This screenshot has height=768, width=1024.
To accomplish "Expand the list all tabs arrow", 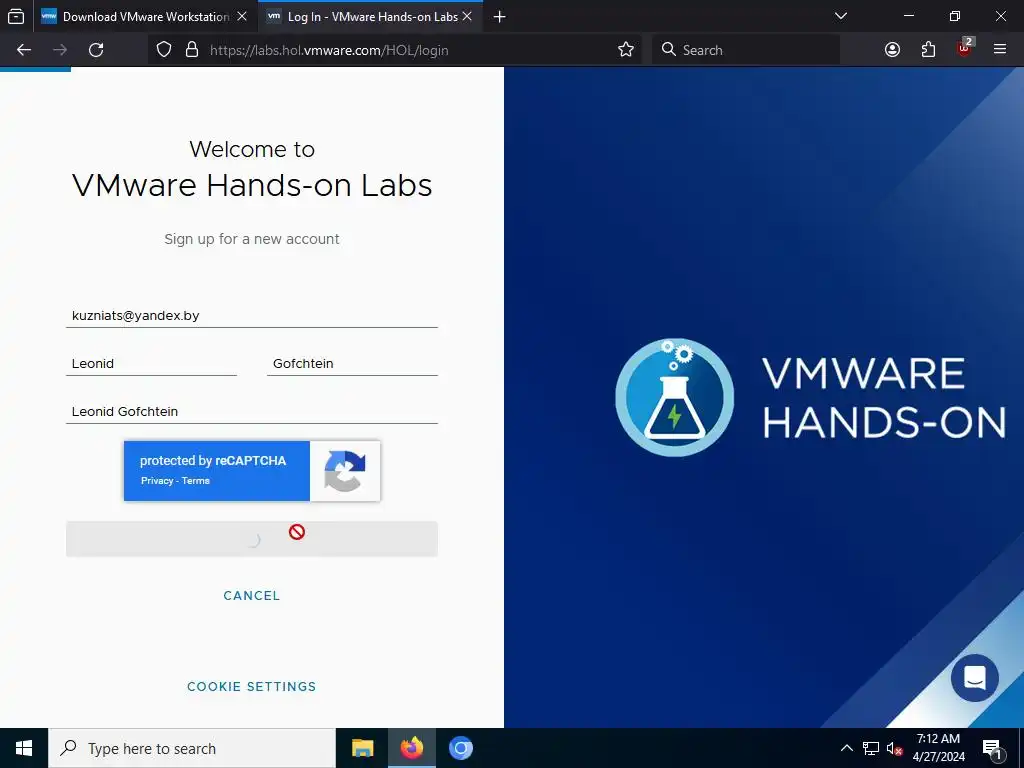I will 841,16.
